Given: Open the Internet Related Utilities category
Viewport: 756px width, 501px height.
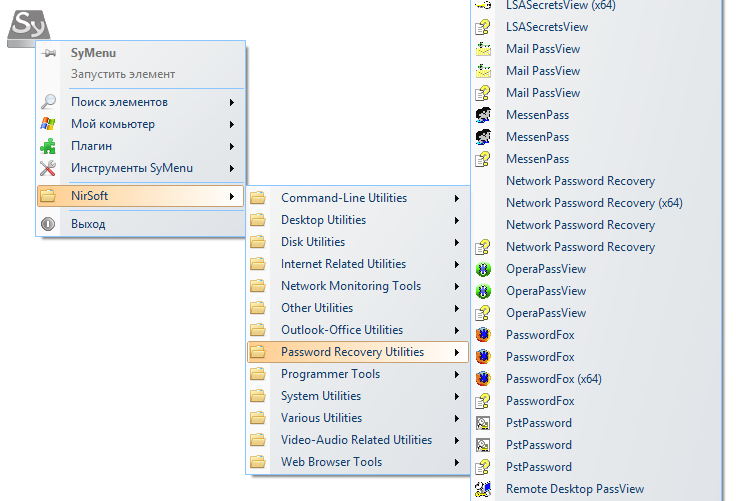Looking at the screenshot, I should [343, 264].
